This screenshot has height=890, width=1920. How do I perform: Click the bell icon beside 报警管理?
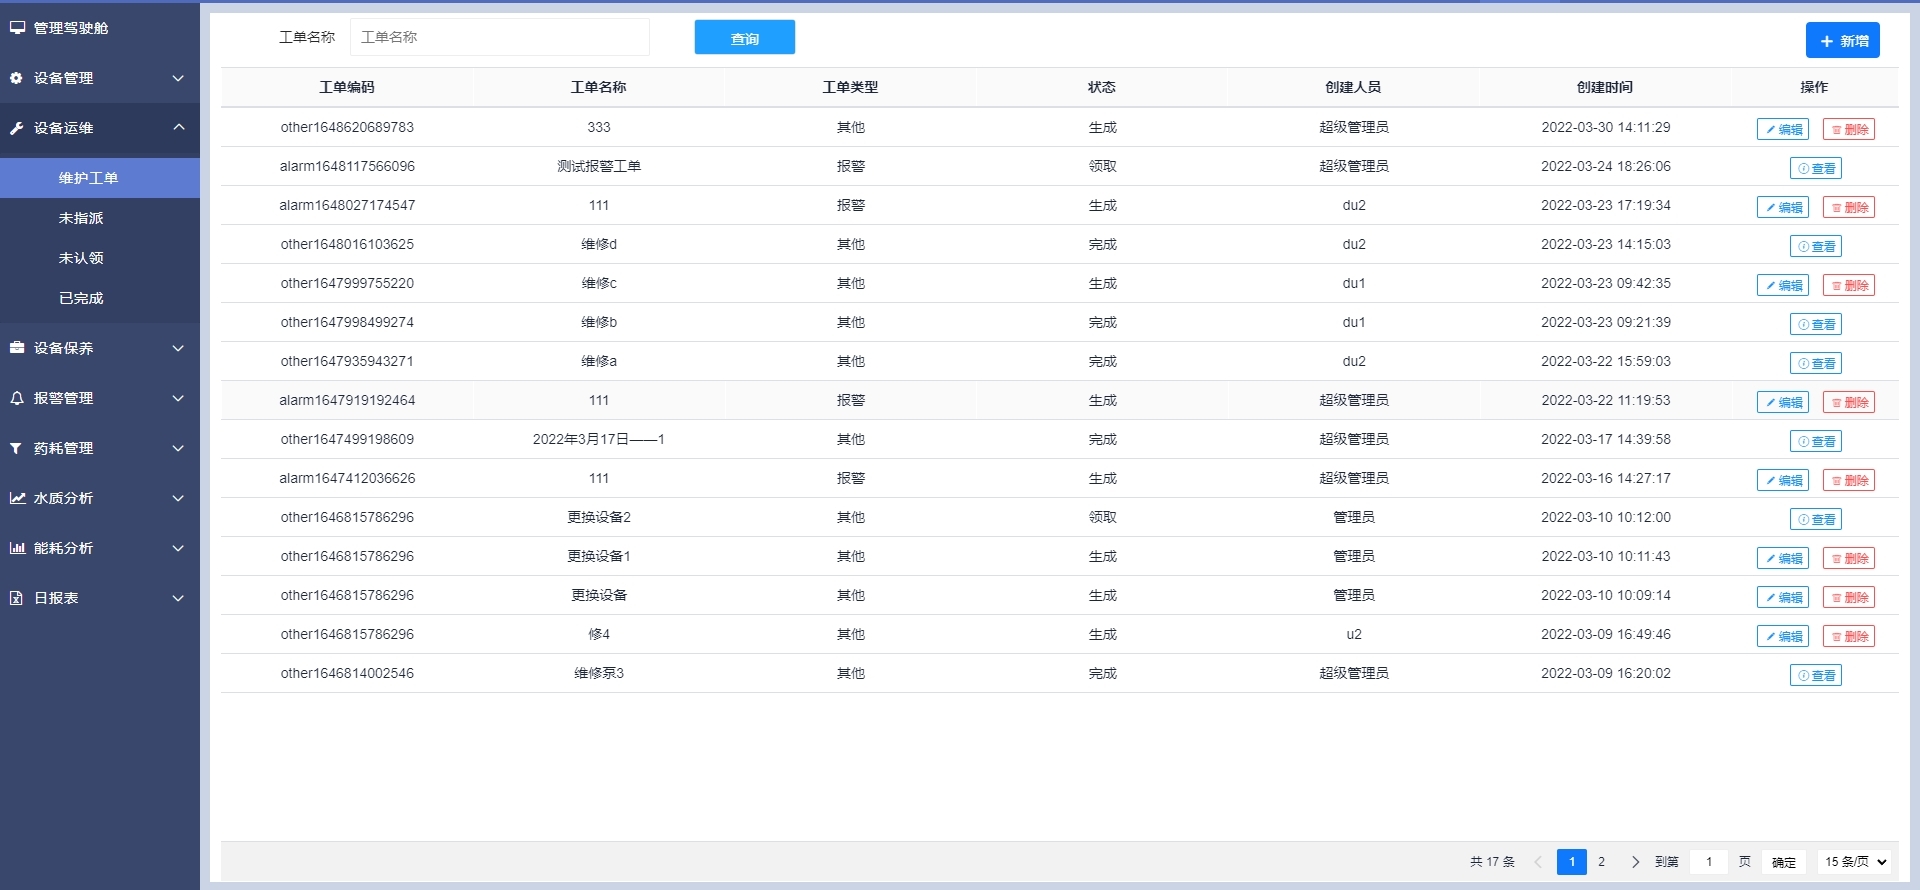(17, 398)
